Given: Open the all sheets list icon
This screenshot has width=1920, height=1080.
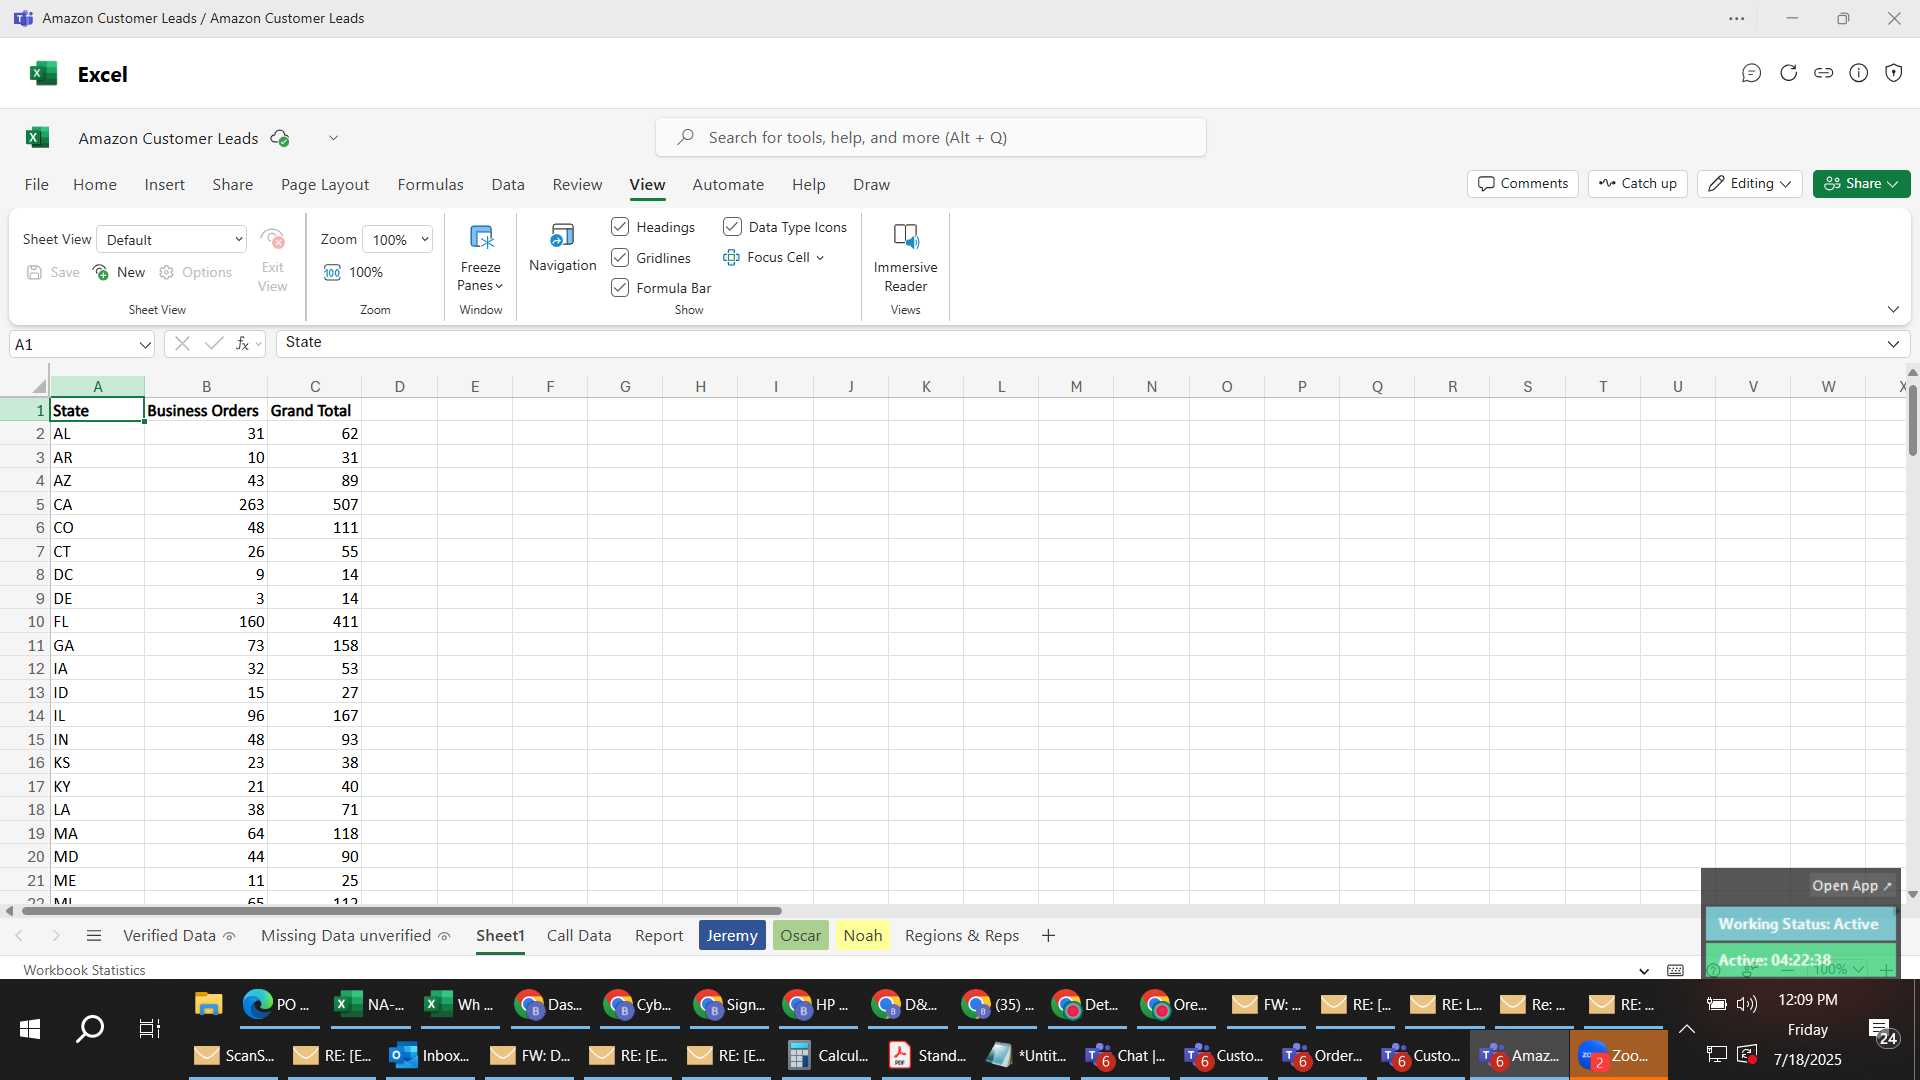Looking at the screenshot, I should click(x=94, y=936).
